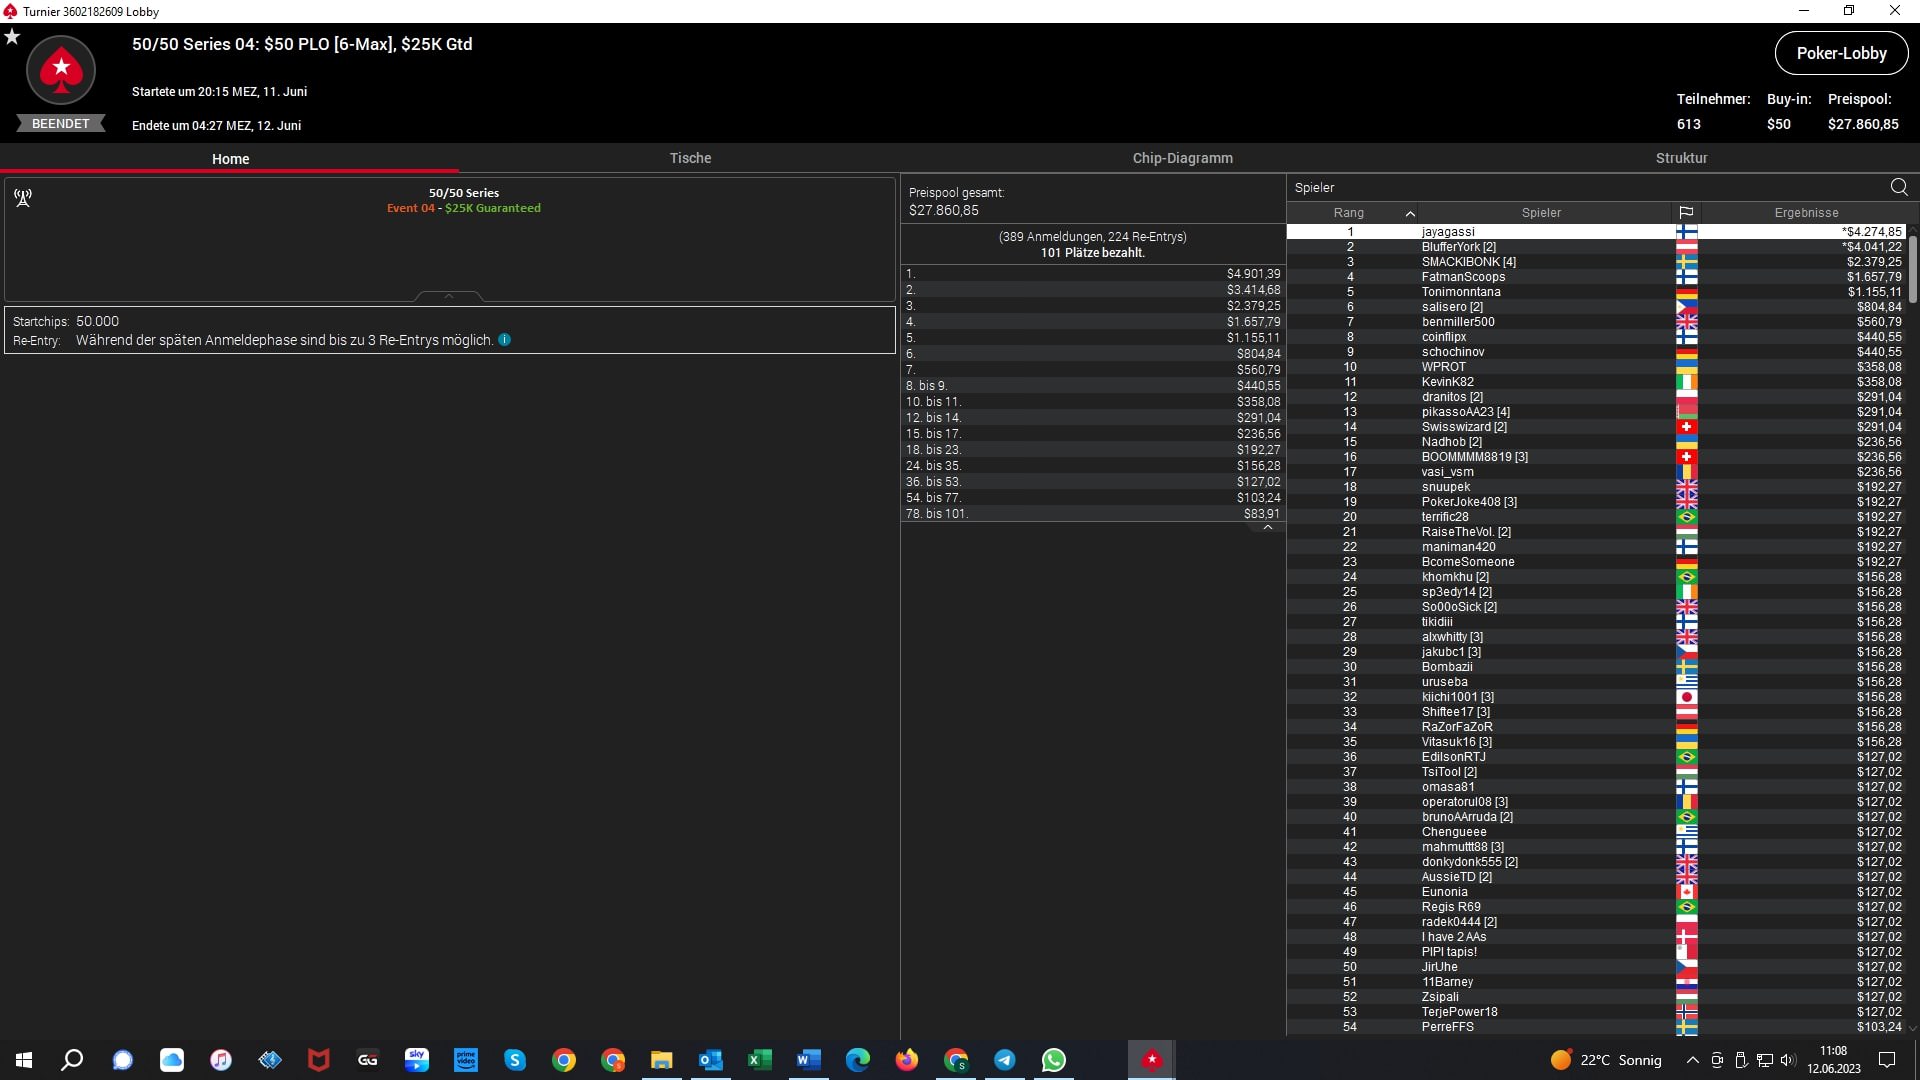1920x1080 pixels.
Task: Open Windows taskbar search
Action: (x=72, y=1060)
